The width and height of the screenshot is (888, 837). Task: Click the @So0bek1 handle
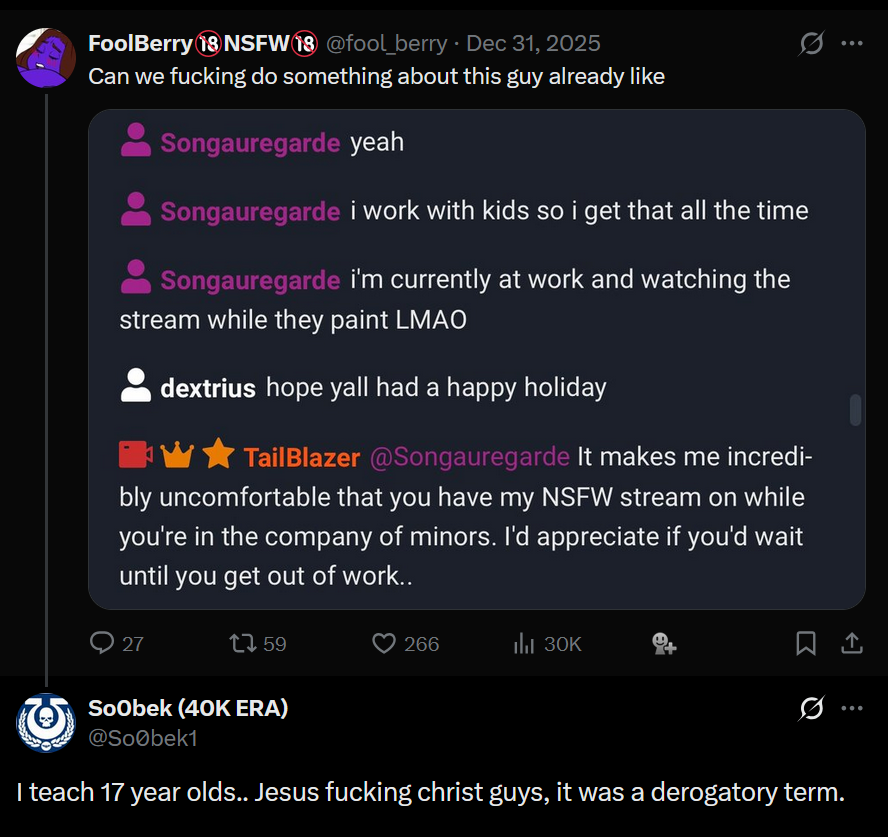[143, 738]
